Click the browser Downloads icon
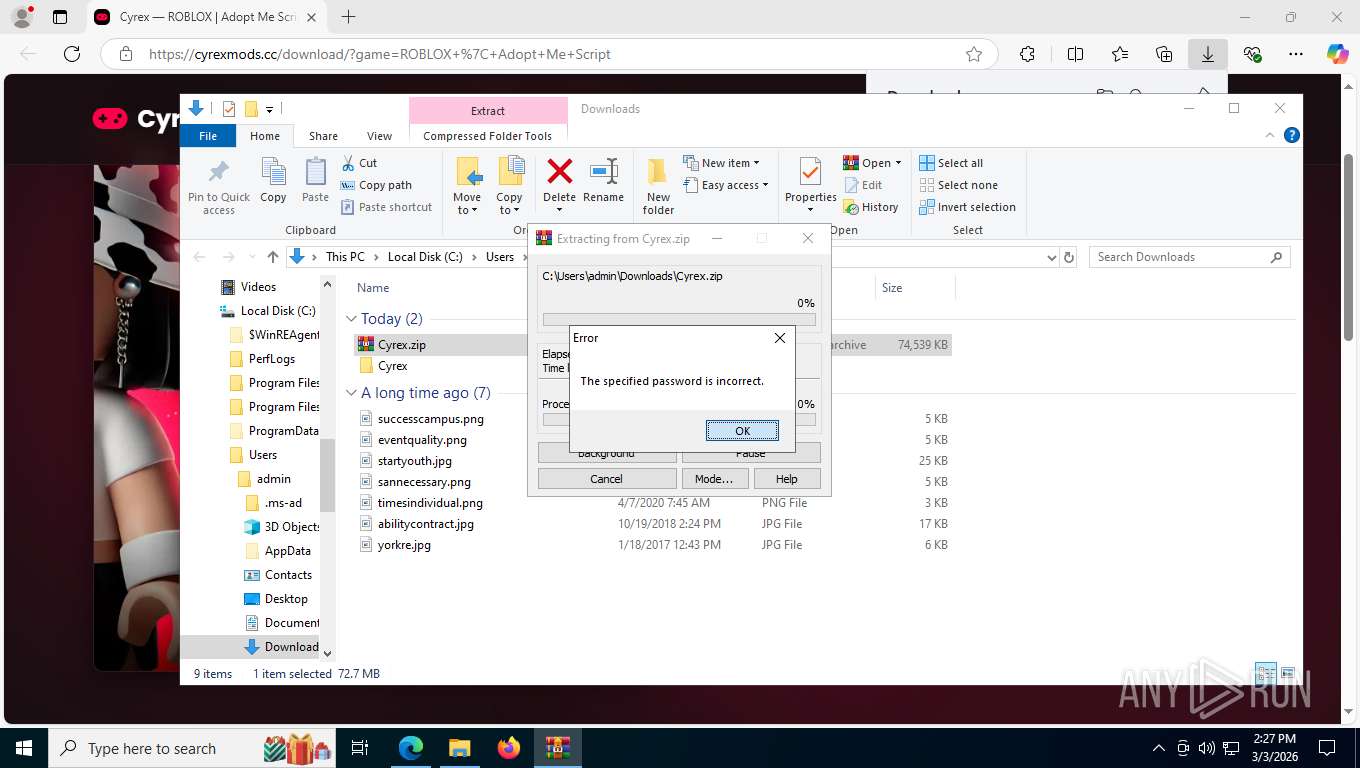Screen dimensions: 1360x768 click(1207, 54)
